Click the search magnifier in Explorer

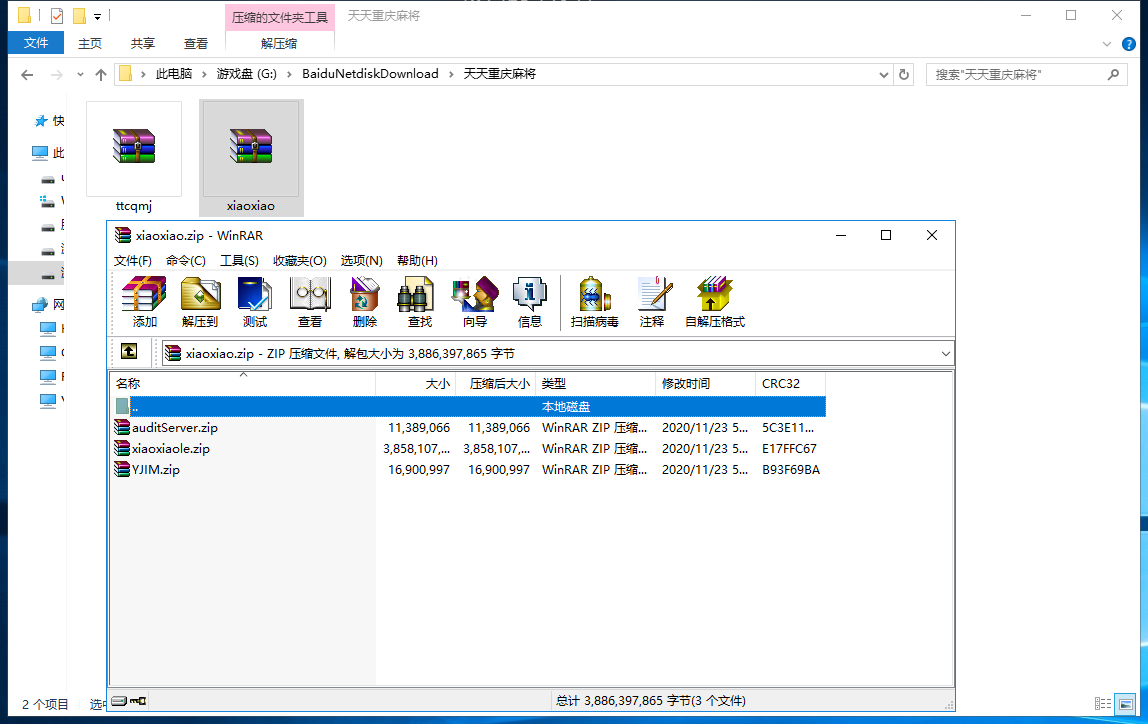[1114, 75]
